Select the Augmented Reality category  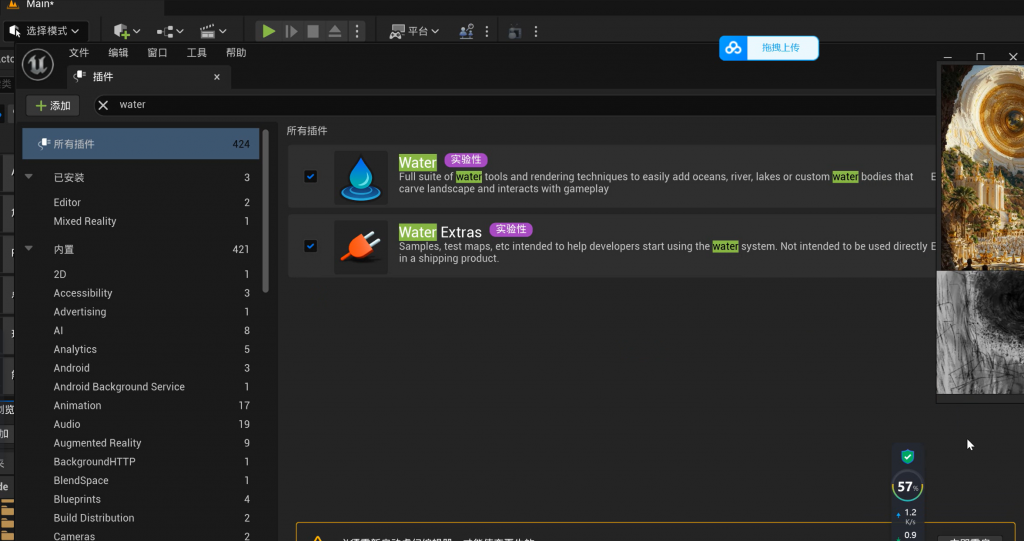point(140,443)
